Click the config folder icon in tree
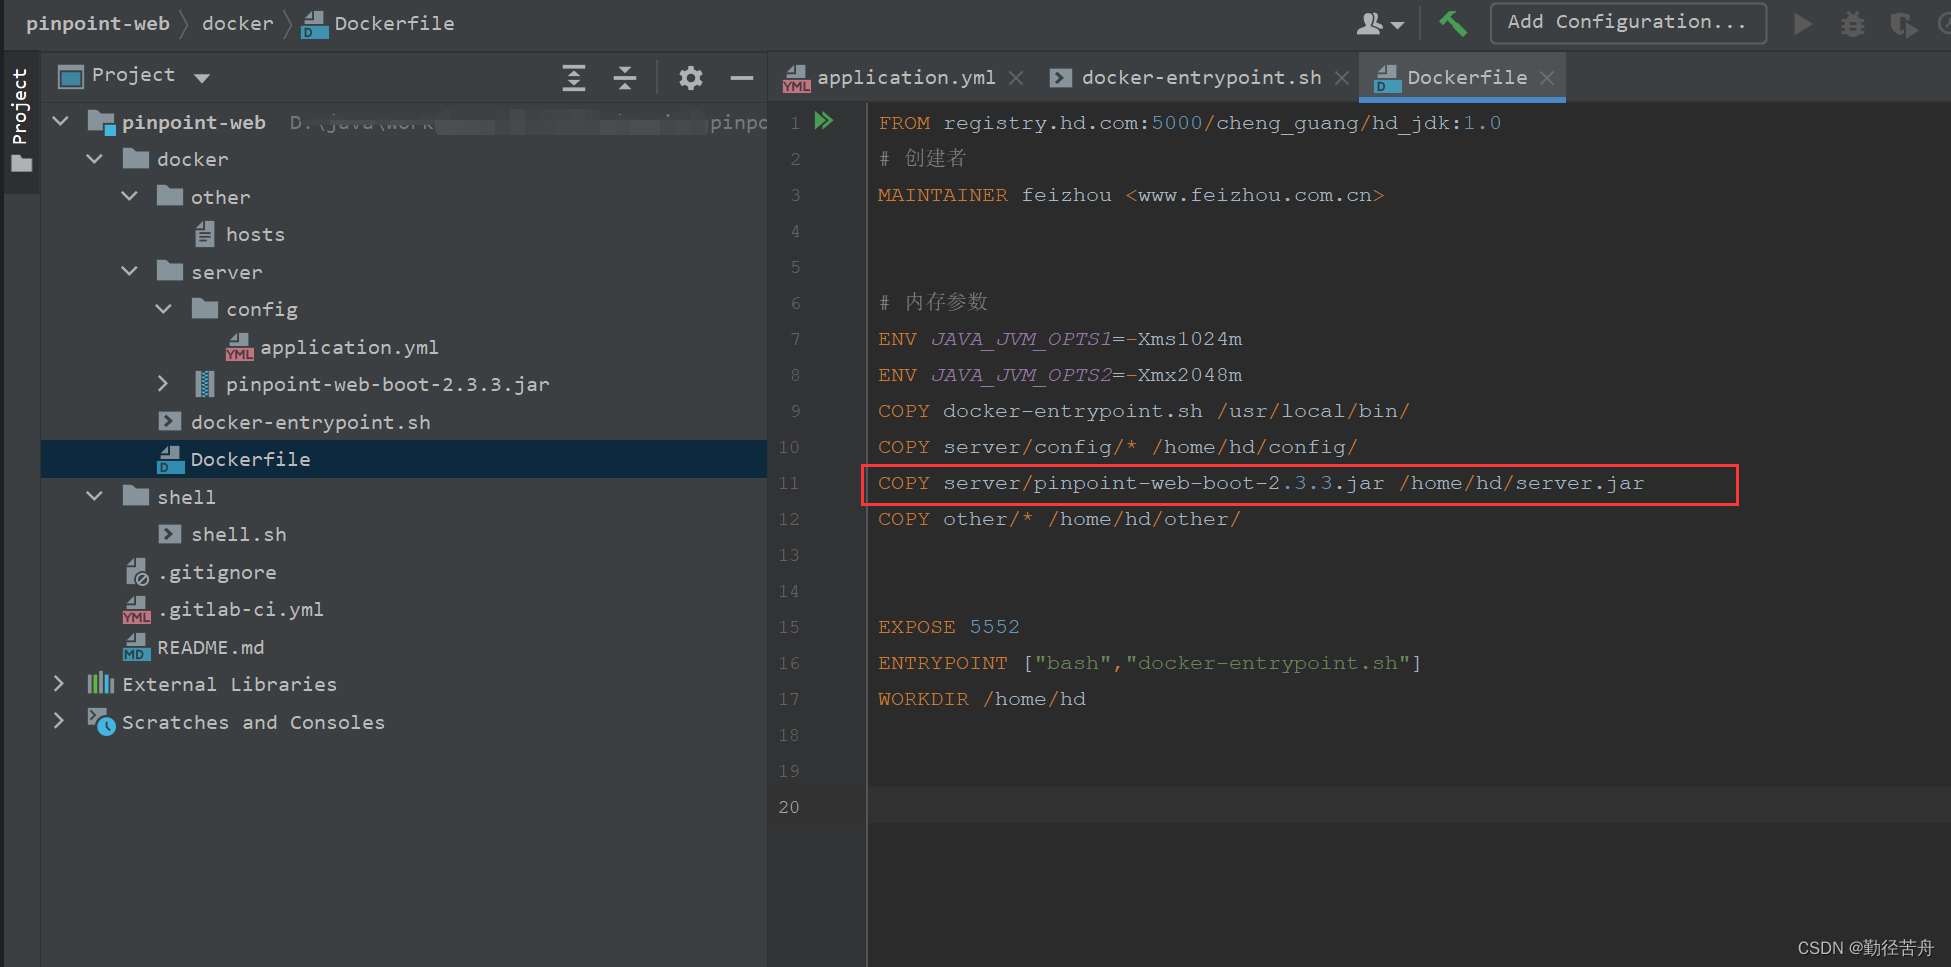Screen dimensions: 1951x967 click(205, 309)
